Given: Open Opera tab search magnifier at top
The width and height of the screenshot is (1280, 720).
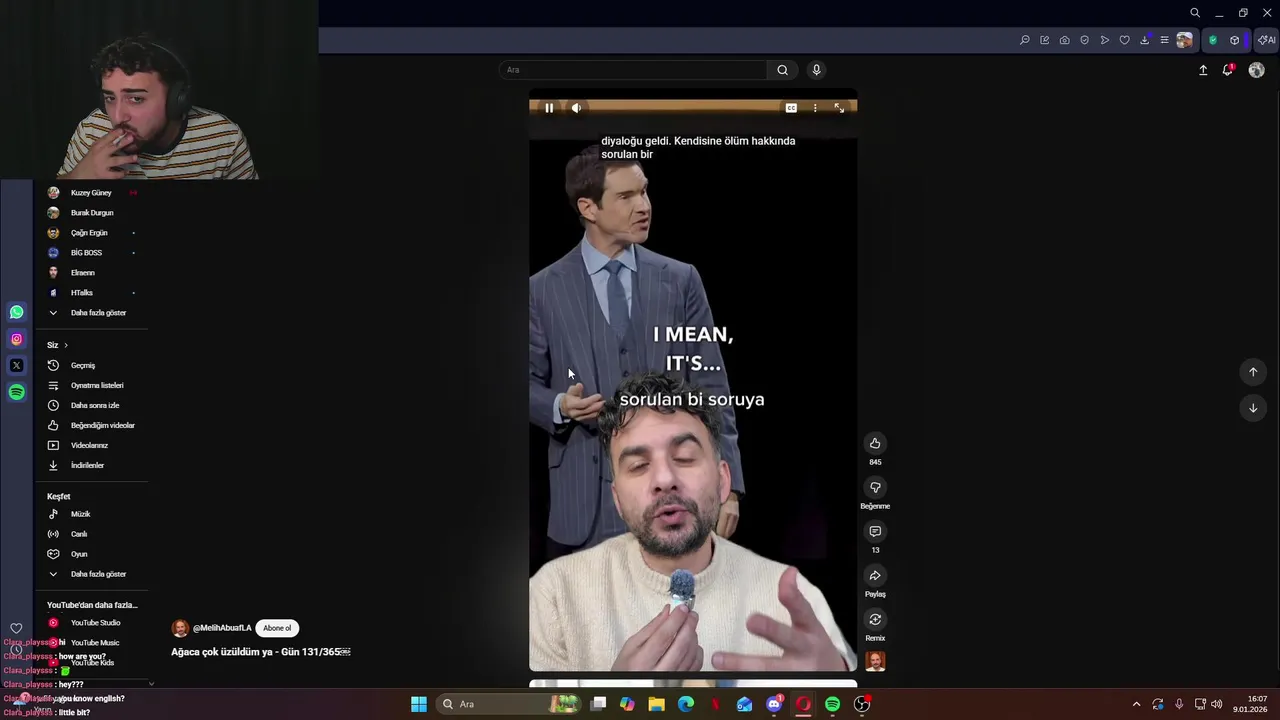Looking at the screenshot, I should (x=1195, y=13).
